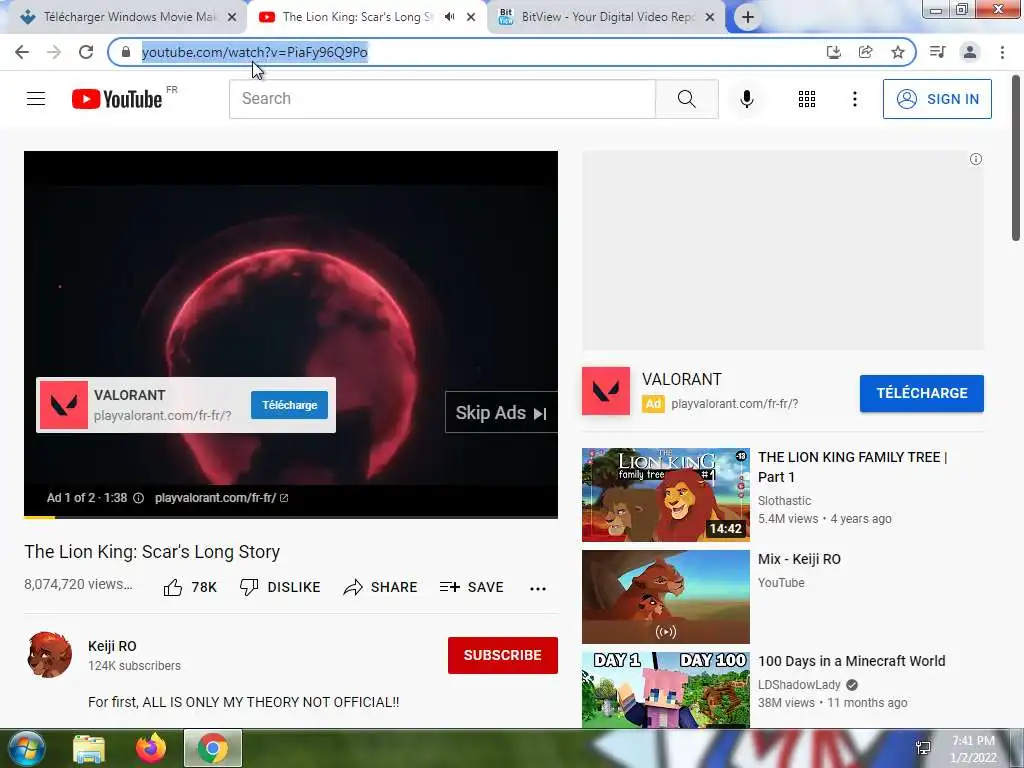
Task: Click the install/download page icon in address bar
Action: tap(833, 52)
